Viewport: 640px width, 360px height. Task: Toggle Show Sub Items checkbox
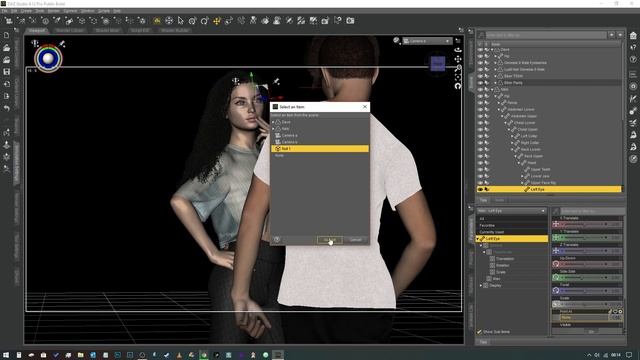click(480, 332)
